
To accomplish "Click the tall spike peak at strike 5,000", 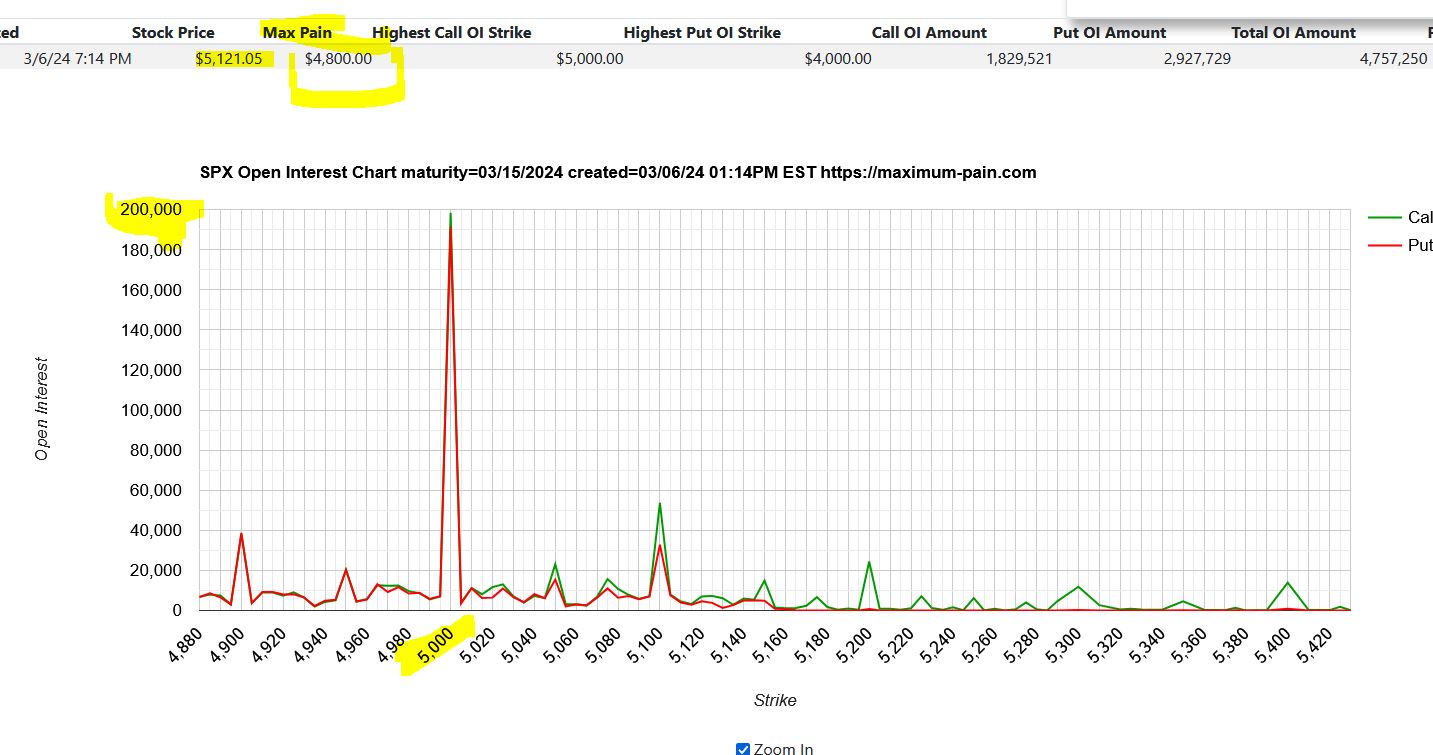I will point(451,214).
